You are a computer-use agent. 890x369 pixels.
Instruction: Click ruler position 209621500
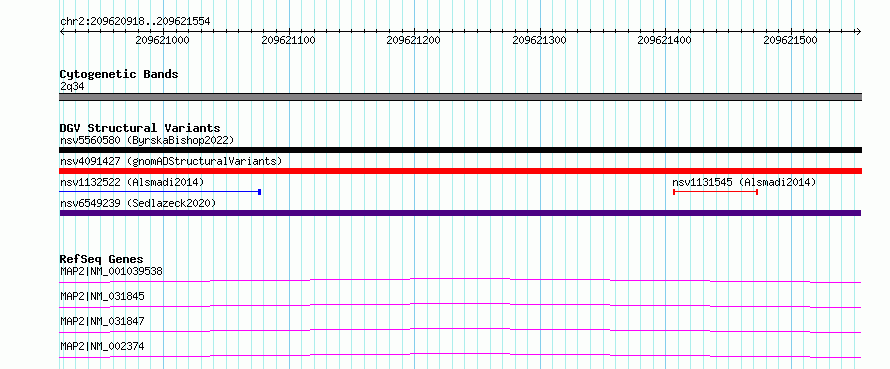pos(790,40)
